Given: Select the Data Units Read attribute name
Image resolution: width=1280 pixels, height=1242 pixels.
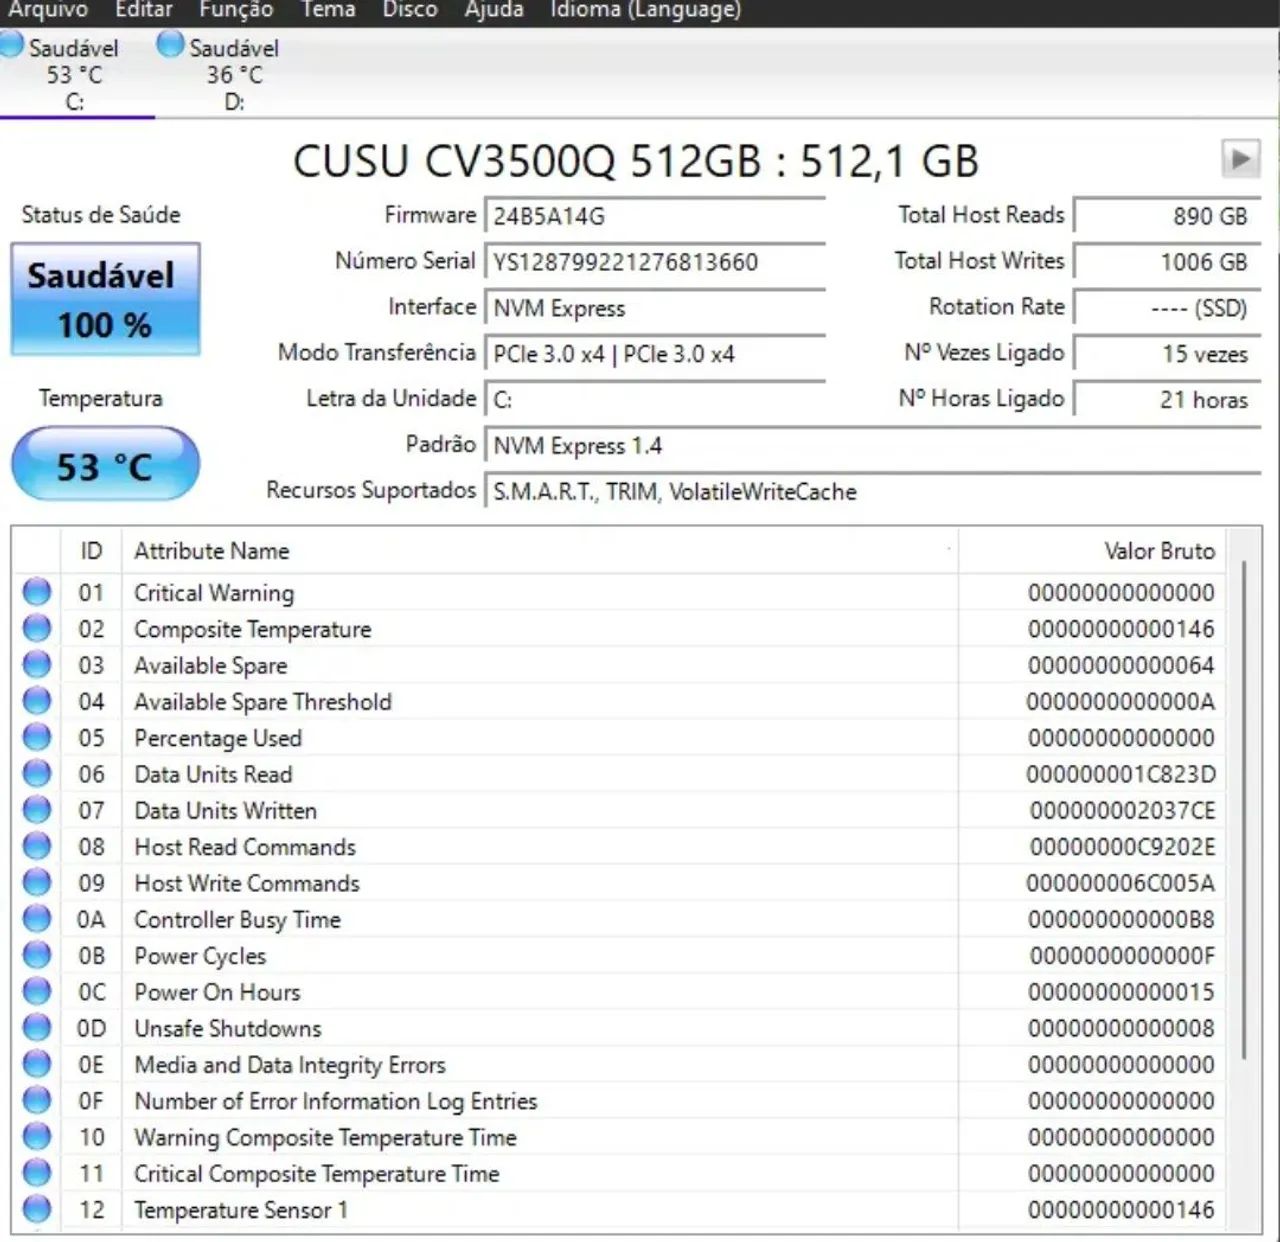Looking at the screenshot, I should [x=213, y=774].
